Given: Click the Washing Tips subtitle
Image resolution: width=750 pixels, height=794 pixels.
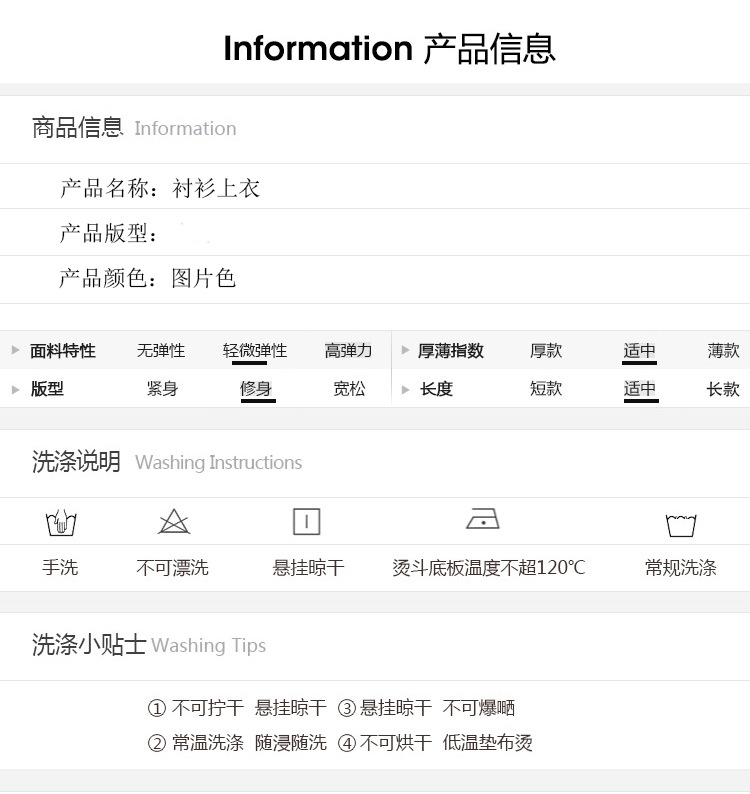Looking at the screenshot, I should click(208, 646).
